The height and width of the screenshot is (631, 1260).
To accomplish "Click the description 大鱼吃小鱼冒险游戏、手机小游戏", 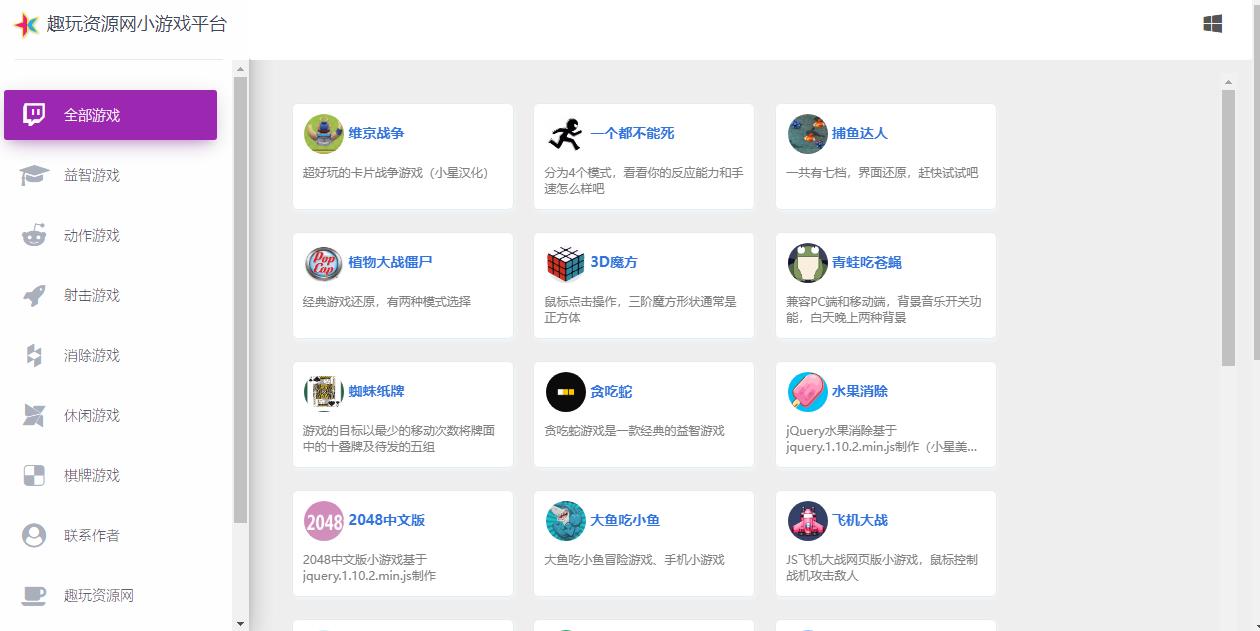I will pos(634,560).
